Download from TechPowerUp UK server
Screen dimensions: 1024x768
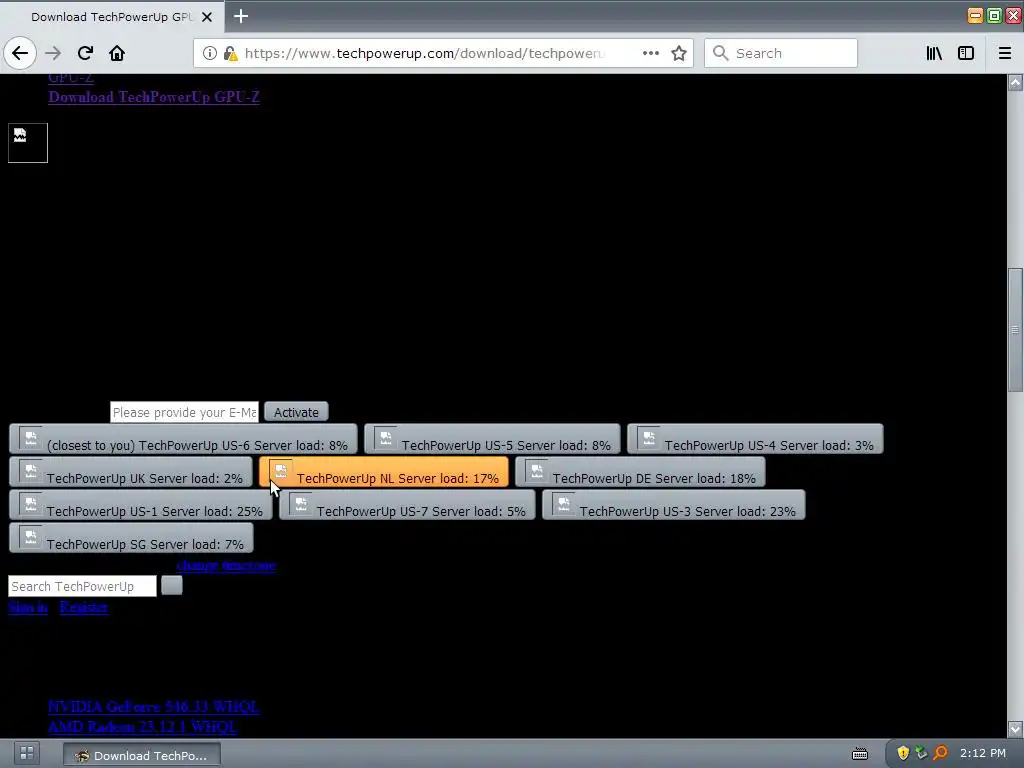[x=131, y=472]
